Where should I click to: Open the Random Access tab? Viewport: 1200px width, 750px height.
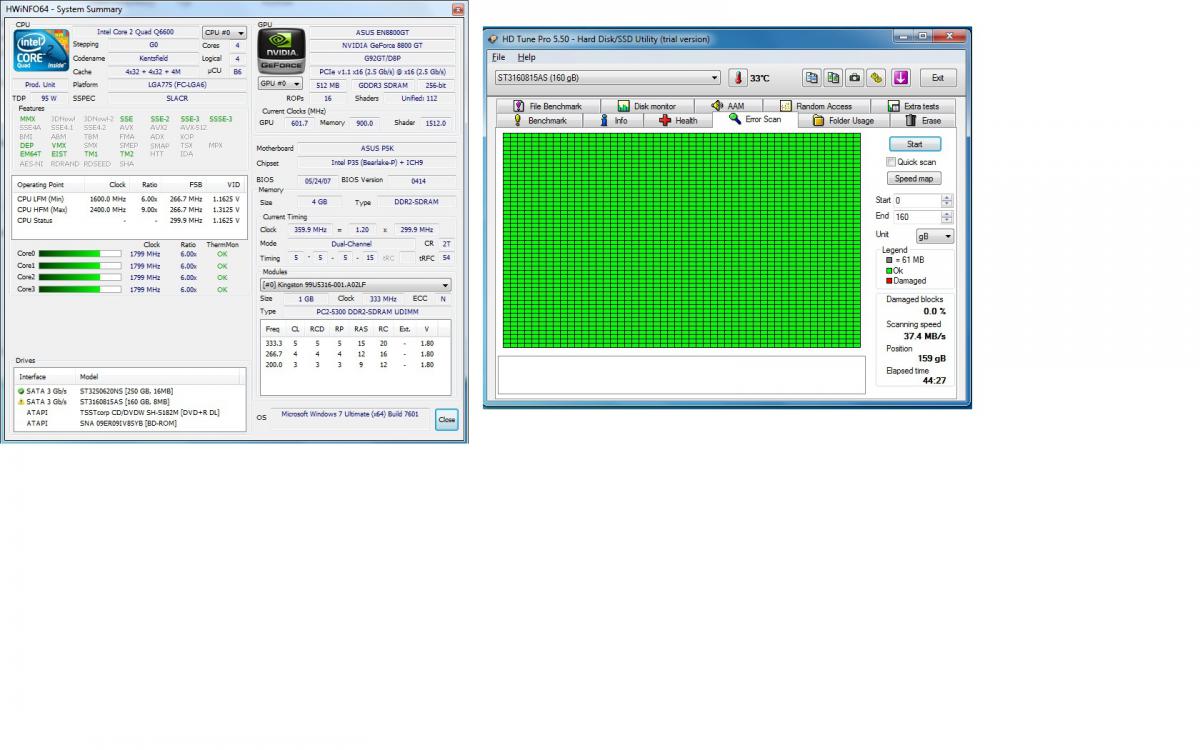coord(816,106)
